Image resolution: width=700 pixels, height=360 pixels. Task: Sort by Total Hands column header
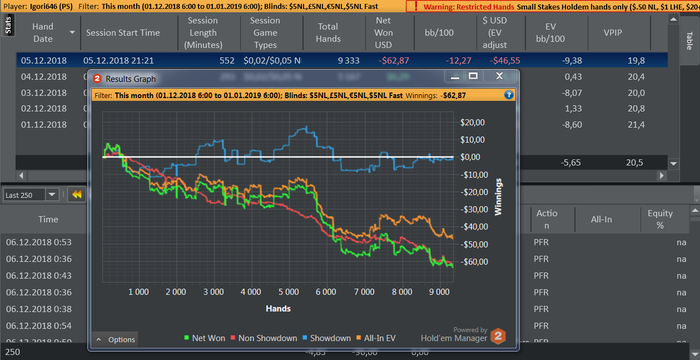[334, 33]
